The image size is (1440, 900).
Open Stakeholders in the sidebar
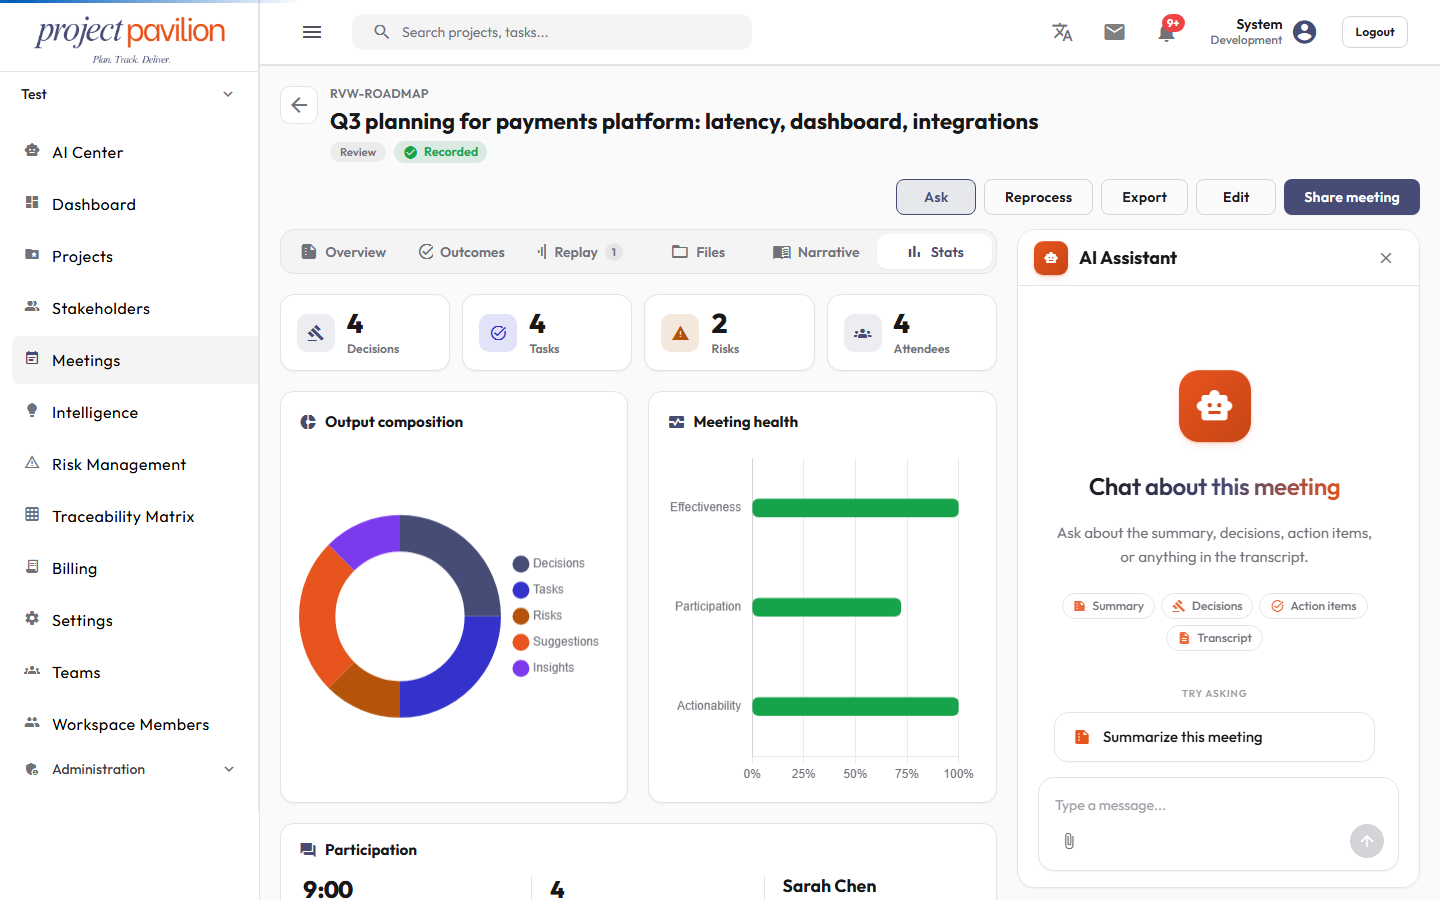coord(135,308)
